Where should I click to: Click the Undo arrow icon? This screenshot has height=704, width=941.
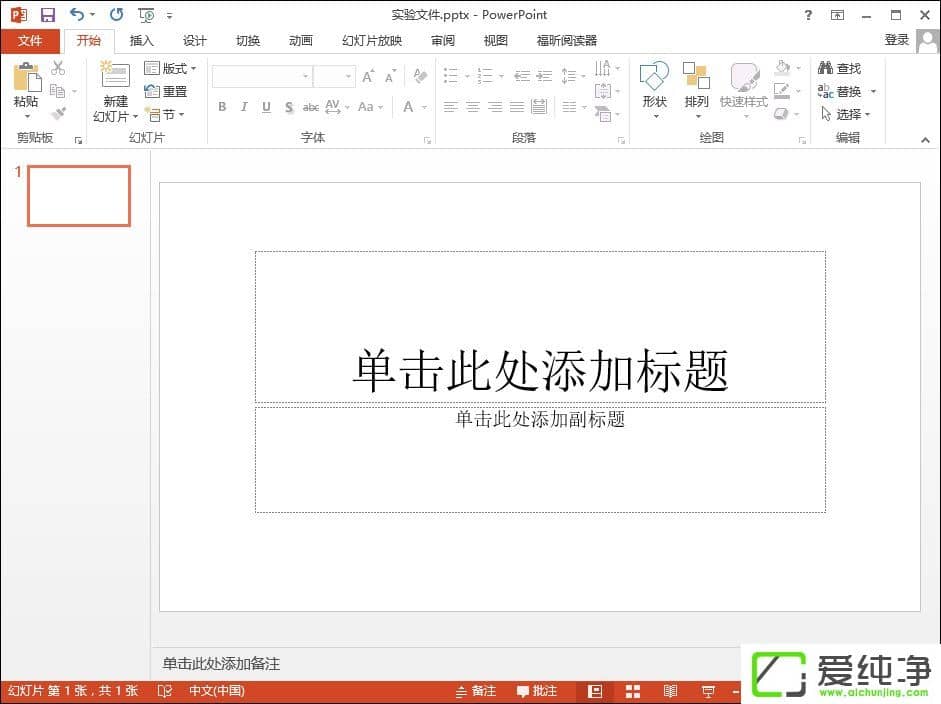tap(77, 14)
